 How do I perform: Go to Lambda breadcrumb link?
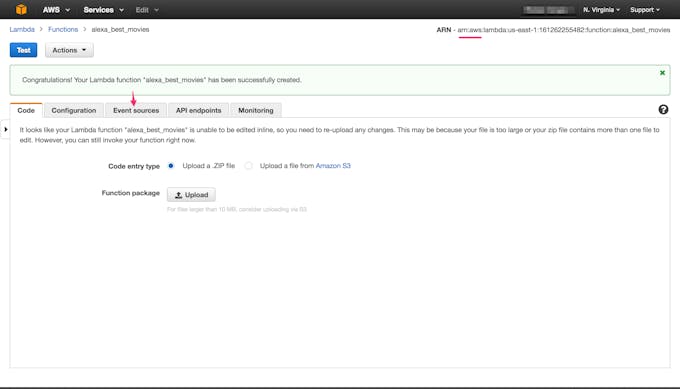coord(22,29)
